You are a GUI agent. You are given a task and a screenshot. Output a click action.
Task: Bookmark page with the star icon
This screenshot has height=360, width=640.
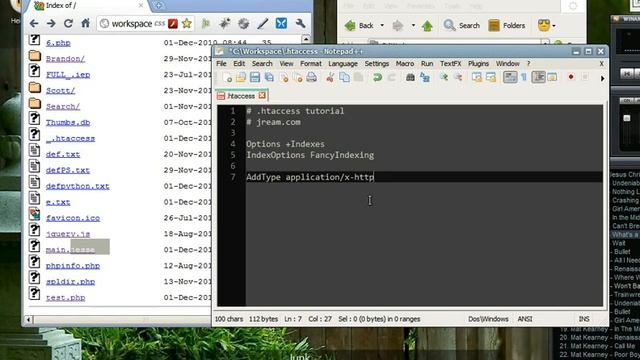187,23
